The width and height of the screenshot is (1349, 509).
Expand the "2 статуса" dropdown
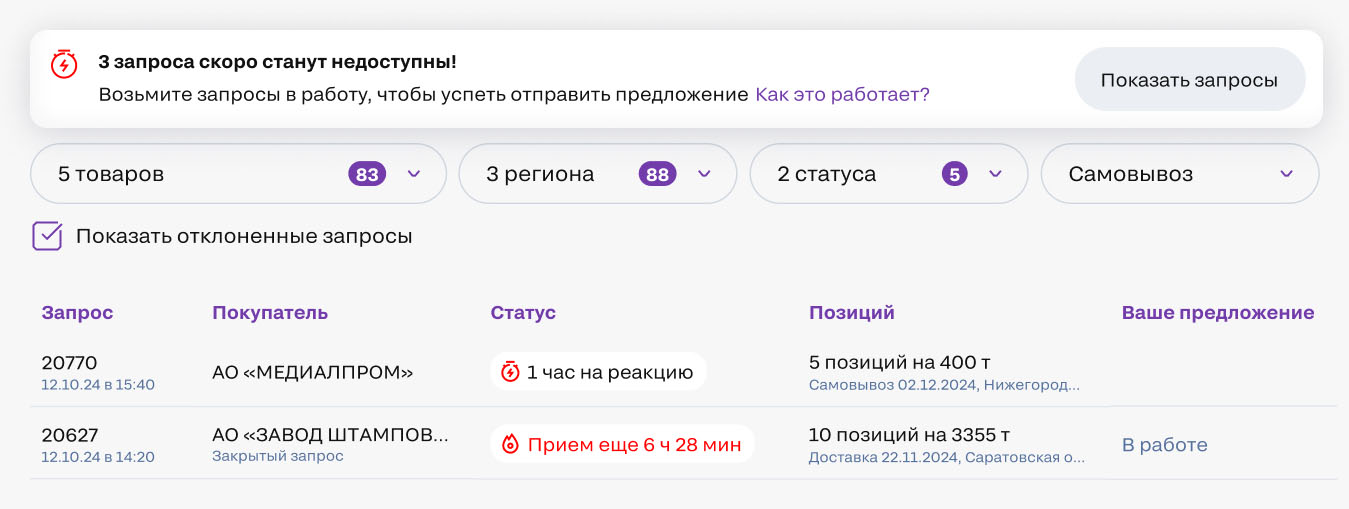pos(995,174)
